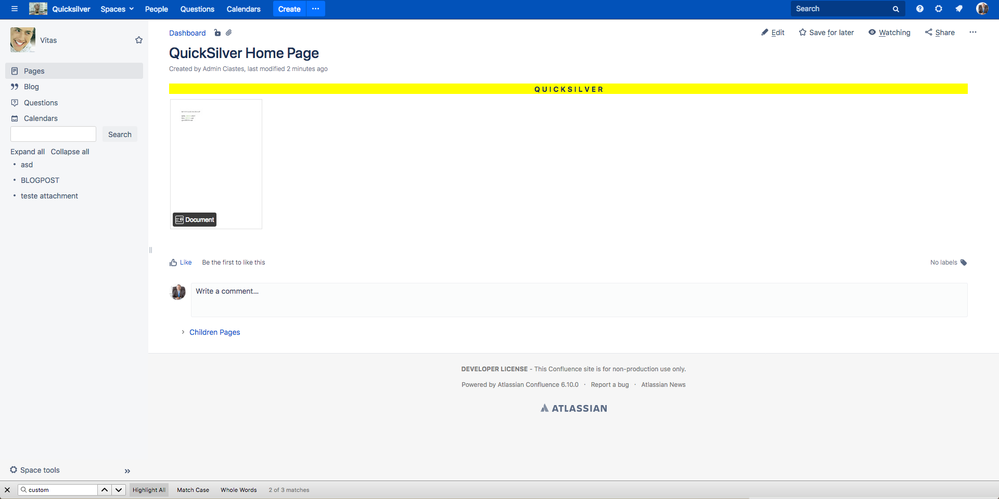Open Calendars in the top navigation

pos(243,9)
